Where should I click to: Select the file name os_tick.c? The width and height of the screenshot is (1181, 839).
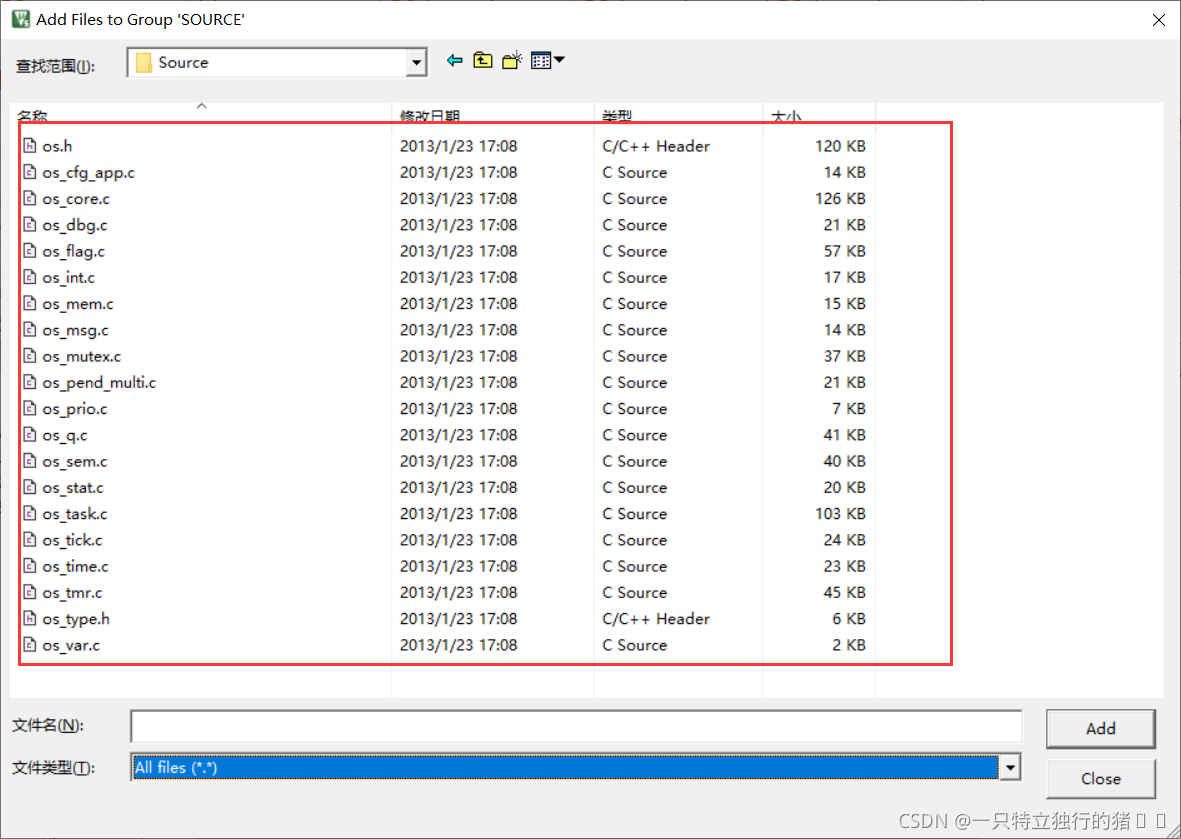72,540
